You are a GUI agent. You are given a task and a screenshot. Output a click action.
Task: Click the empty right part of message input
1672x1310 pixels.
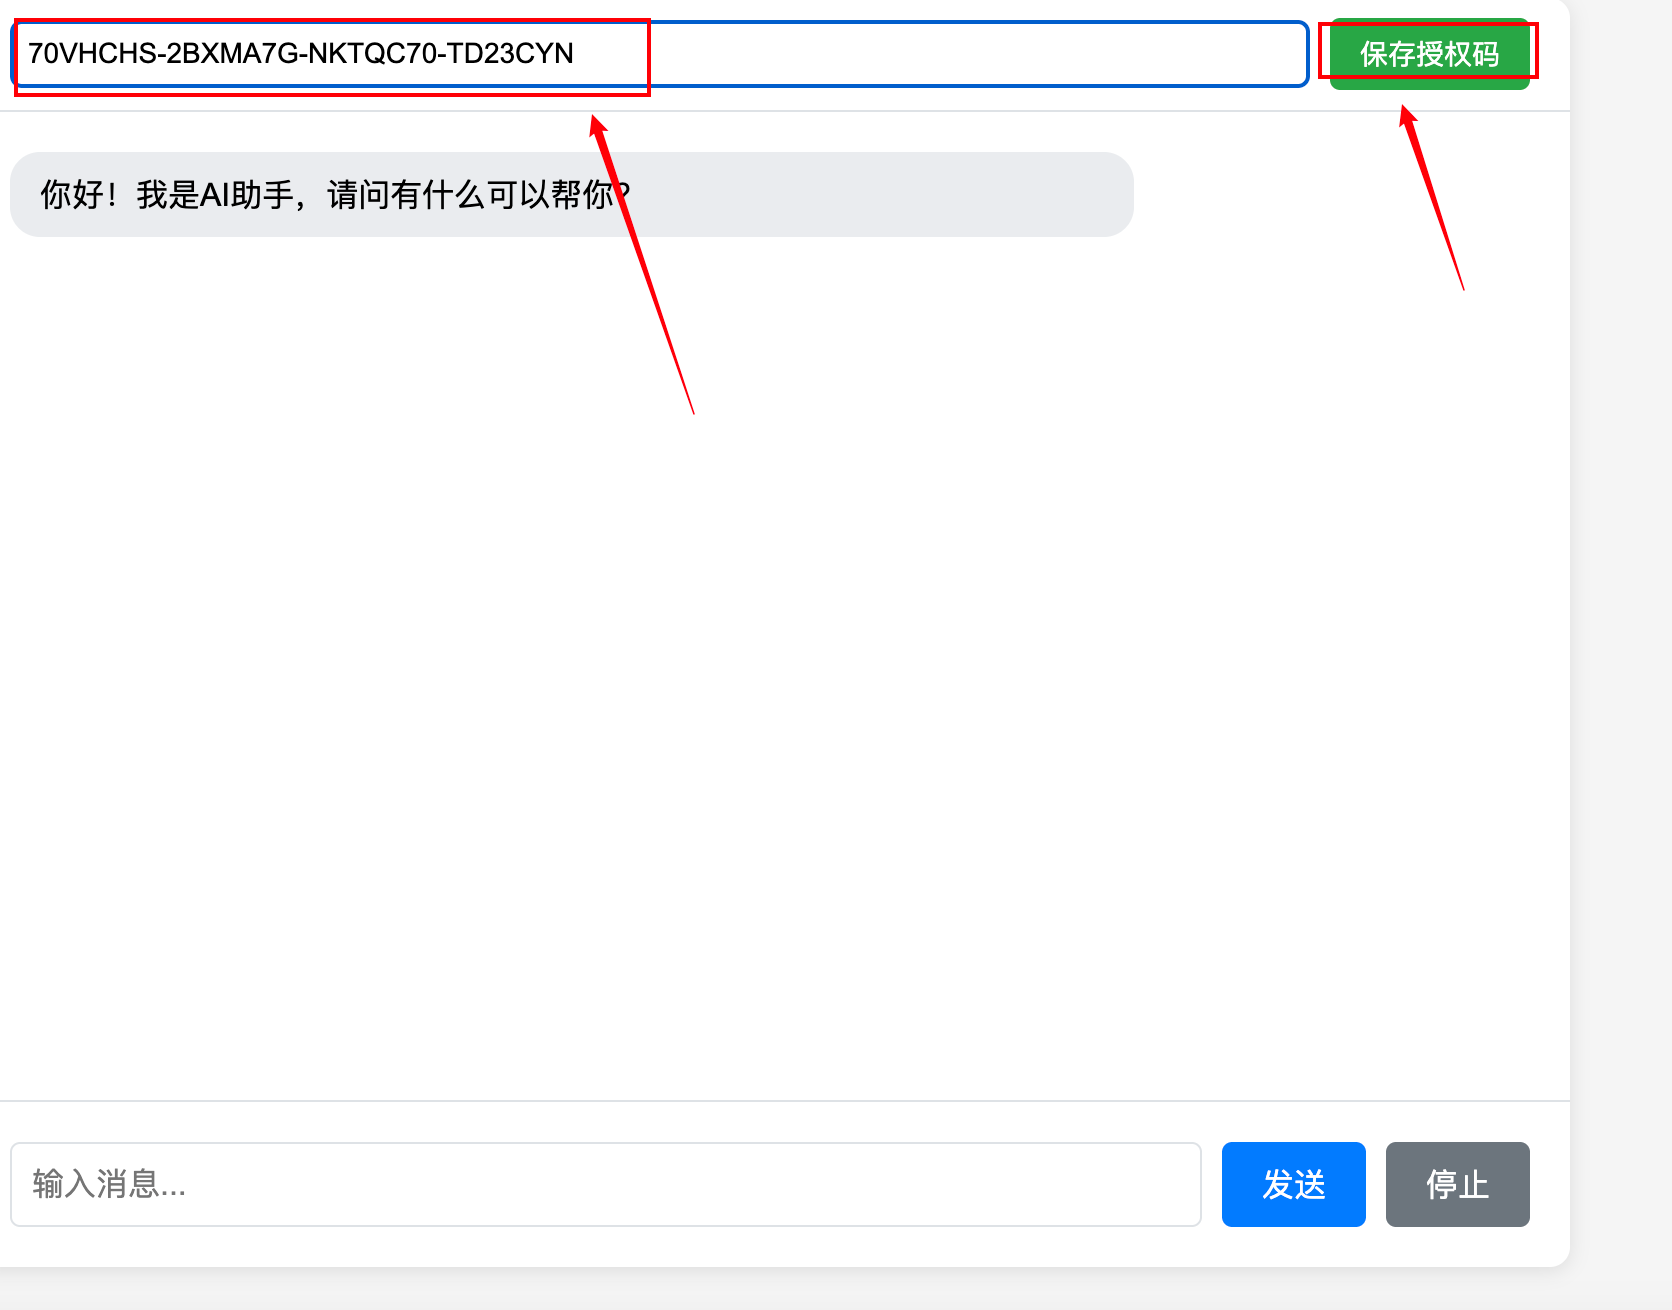(x=900, y=1184)
